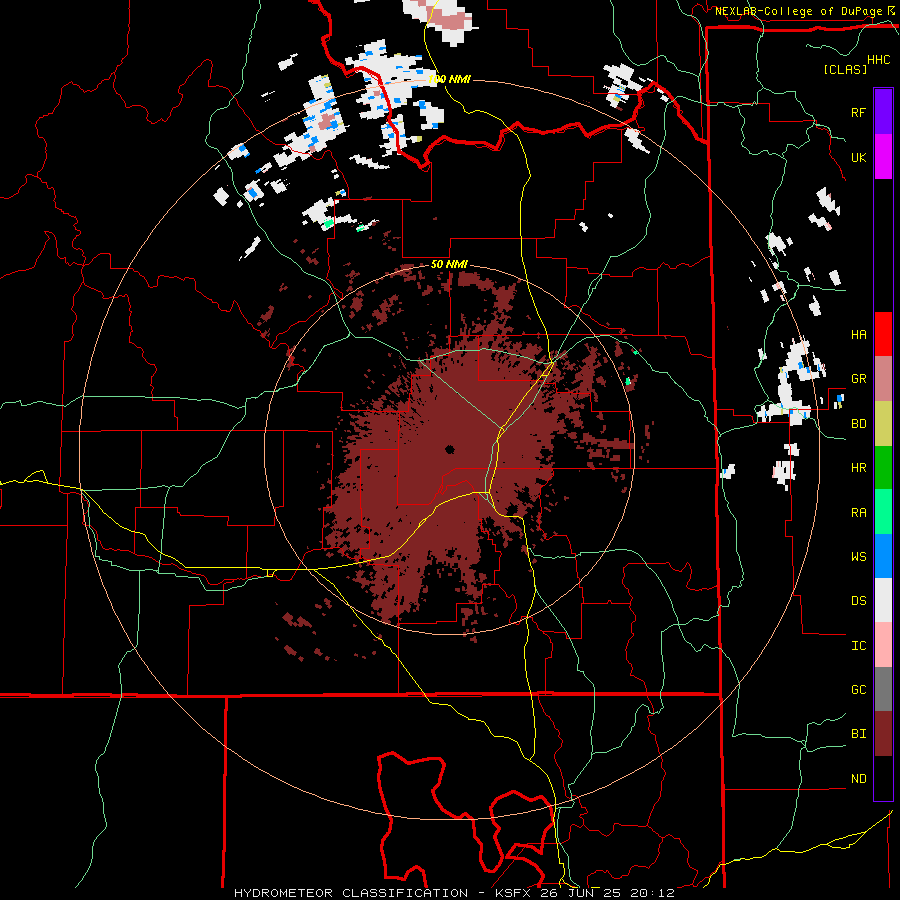This screenshot has height=900, width=900.
Task: Click the UK legend label
Action: (x=858, y=157)
